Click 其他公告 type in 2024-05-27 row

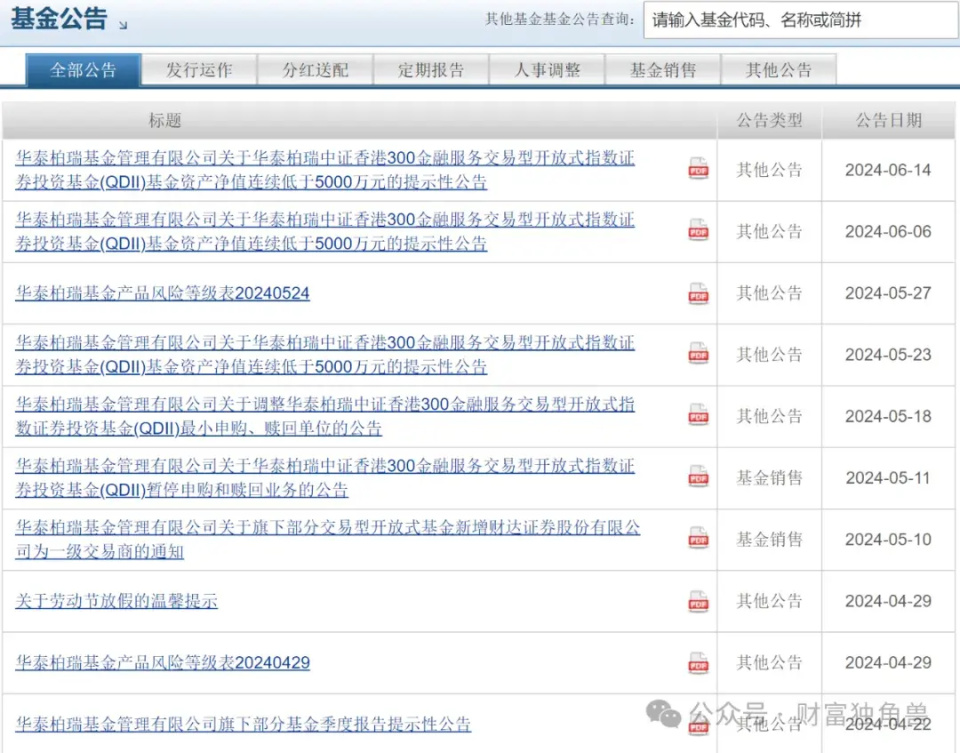tap(769, 293)
